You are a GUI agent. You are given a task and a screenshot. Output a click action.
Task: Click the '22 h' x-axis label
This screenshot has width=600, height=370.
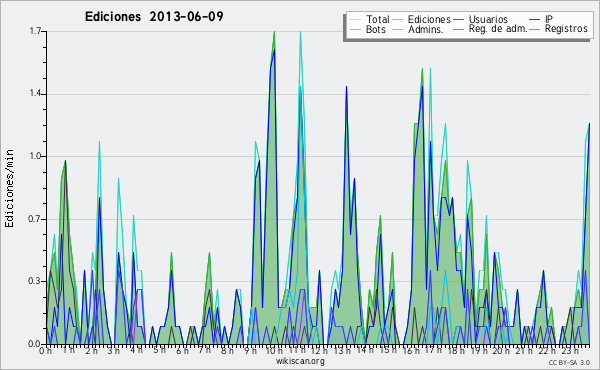pyautogui.click(x=546, y=351)
